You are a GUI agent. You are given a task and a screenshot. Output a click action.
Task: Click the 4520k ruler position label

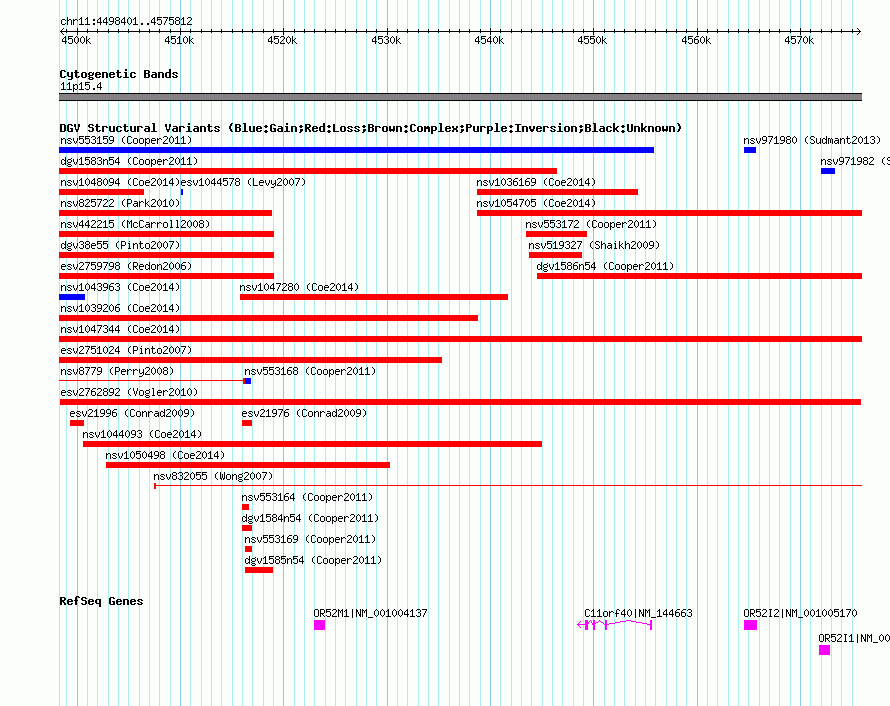click(282, 40)
